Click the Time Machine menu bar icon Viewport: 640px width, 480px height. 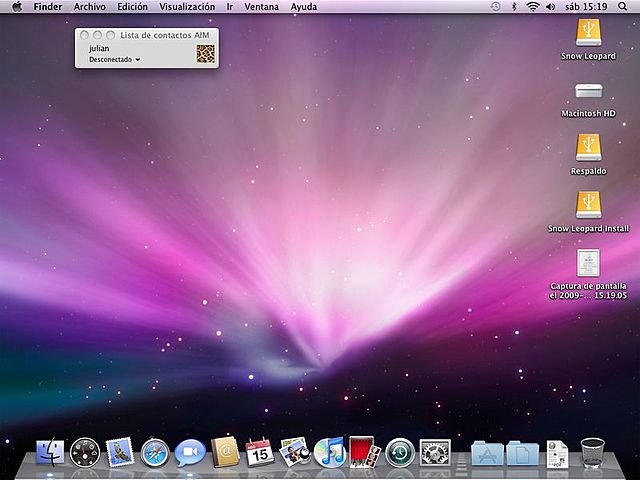496,7
